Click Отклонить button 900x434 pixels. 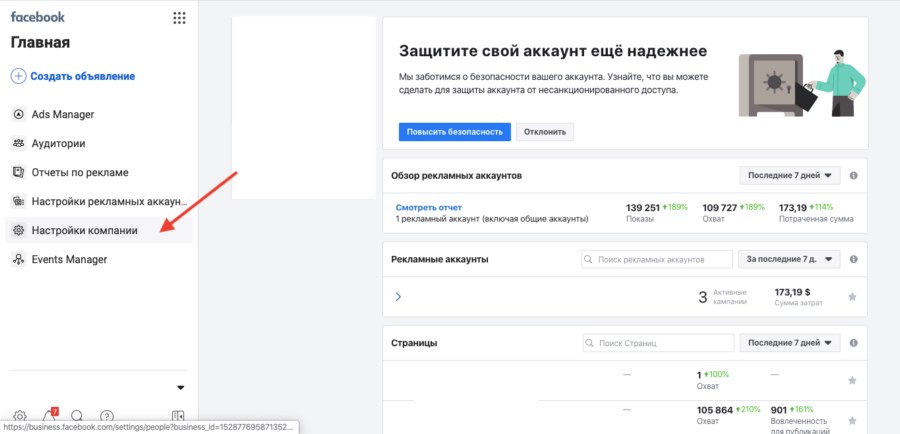(545, 131)
